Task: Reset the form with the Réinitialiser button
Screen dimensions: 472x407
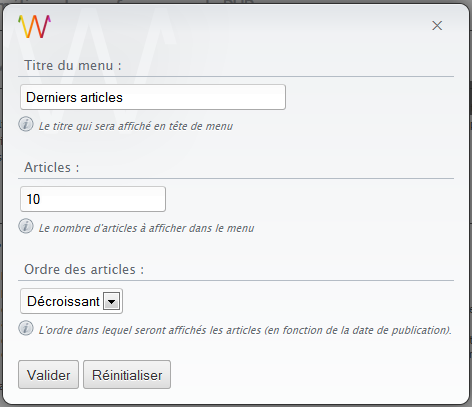Action: (x=127, y=375)
